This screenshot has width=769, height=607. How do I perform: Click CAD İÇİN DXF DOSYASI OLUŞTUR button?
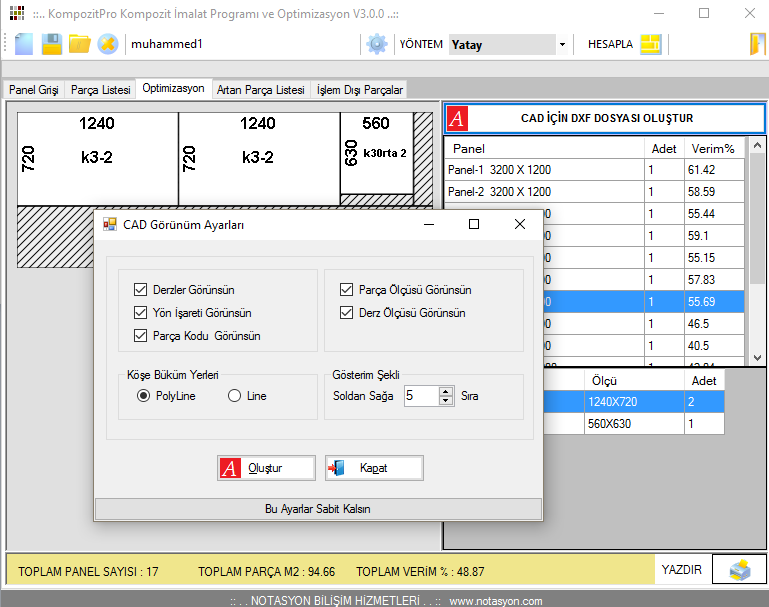(605, 118)
